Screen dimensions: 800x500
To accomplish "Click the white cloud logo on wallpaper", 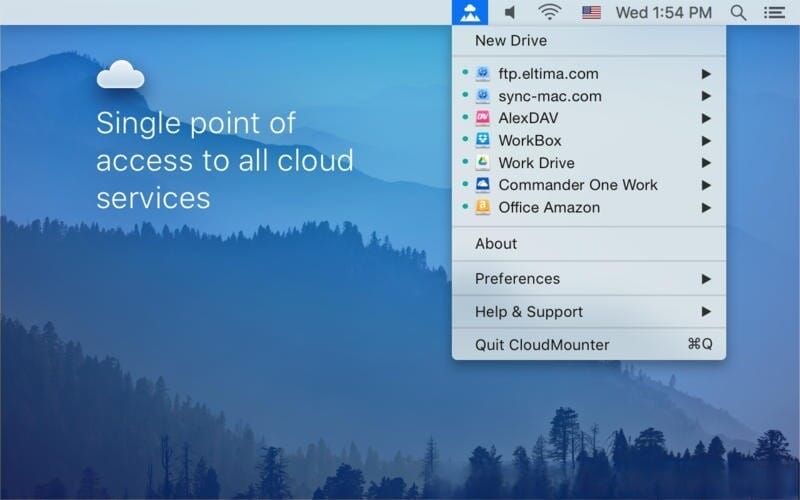I will [x=120, y=74].
